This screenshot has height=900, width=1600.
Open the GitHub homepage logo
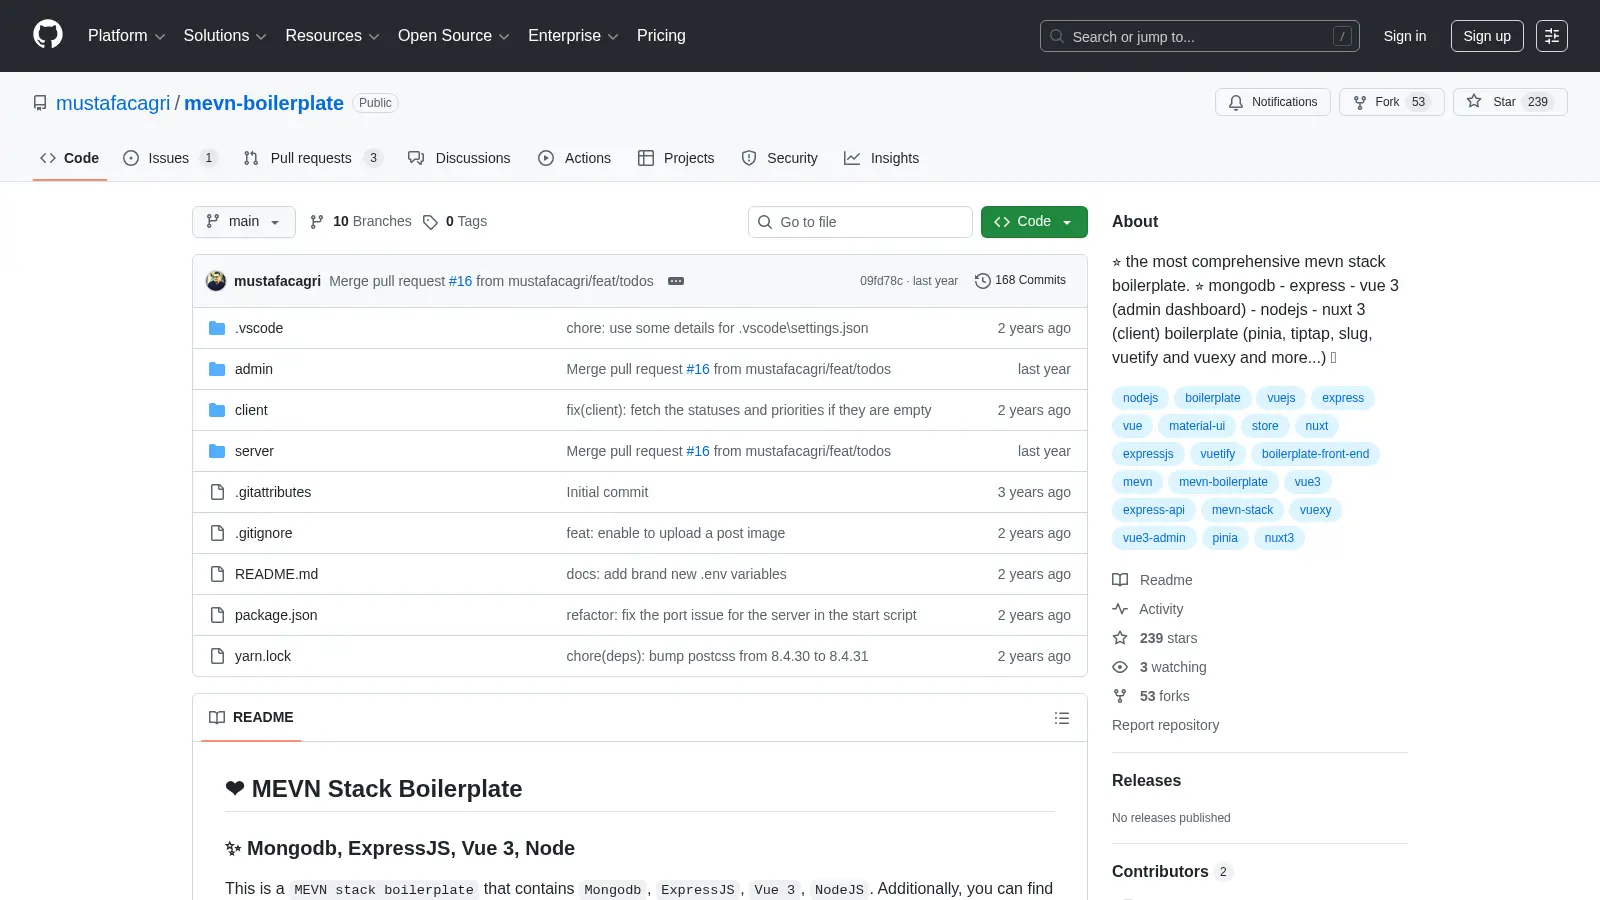[x=48, y=35]
